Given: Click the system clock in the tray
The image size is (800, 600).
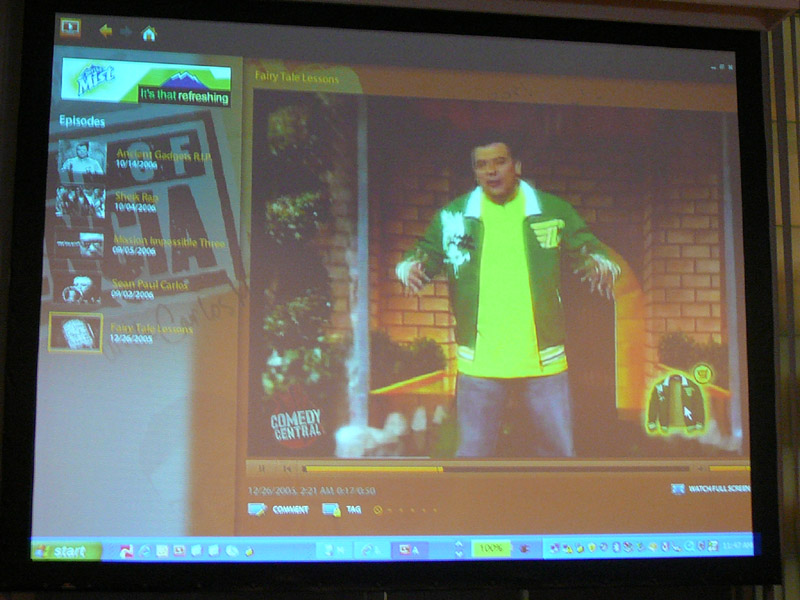Looking at the screenshot, I should click(x=738, y=545).
